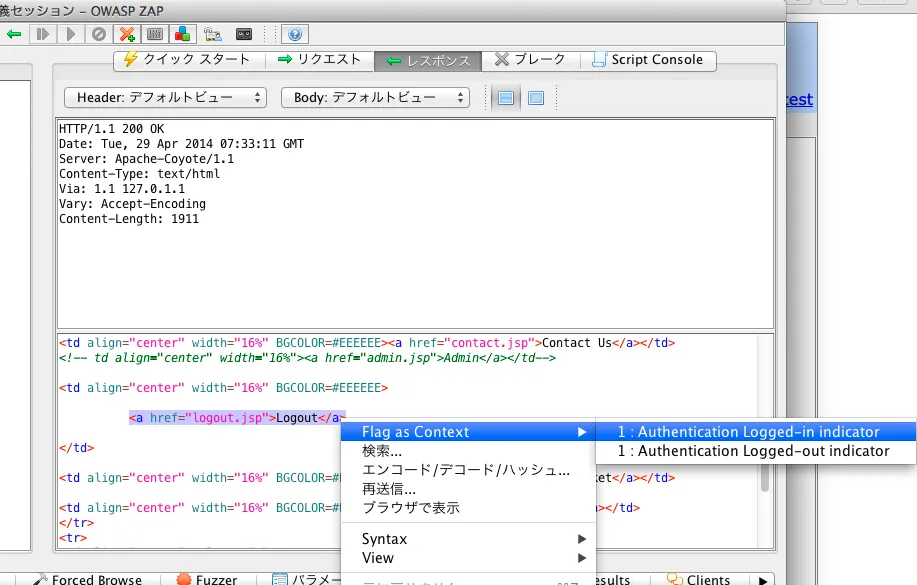917x585 pixels.
Task: Toggle horizontal split view layout
Action: tap(508, 97)
